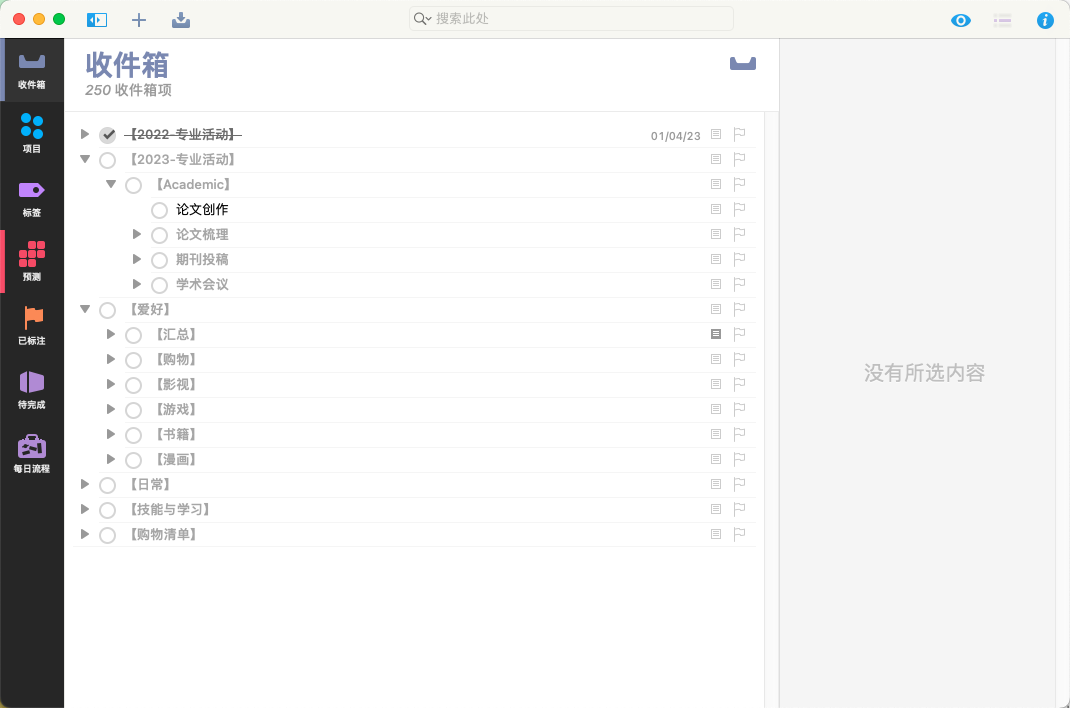Screen dimensions: 1070x708
Task: Click the clean up tray toolbar icon
Action: [181, 19]
